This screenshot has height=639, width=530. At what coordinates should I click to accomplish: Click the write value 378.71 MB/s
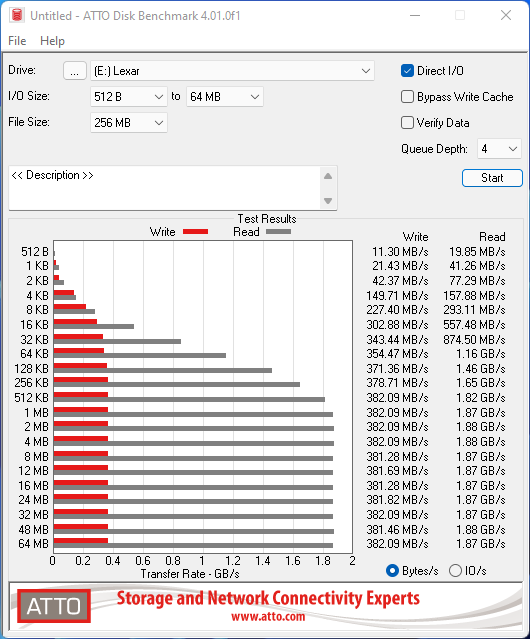pos(397,383)
